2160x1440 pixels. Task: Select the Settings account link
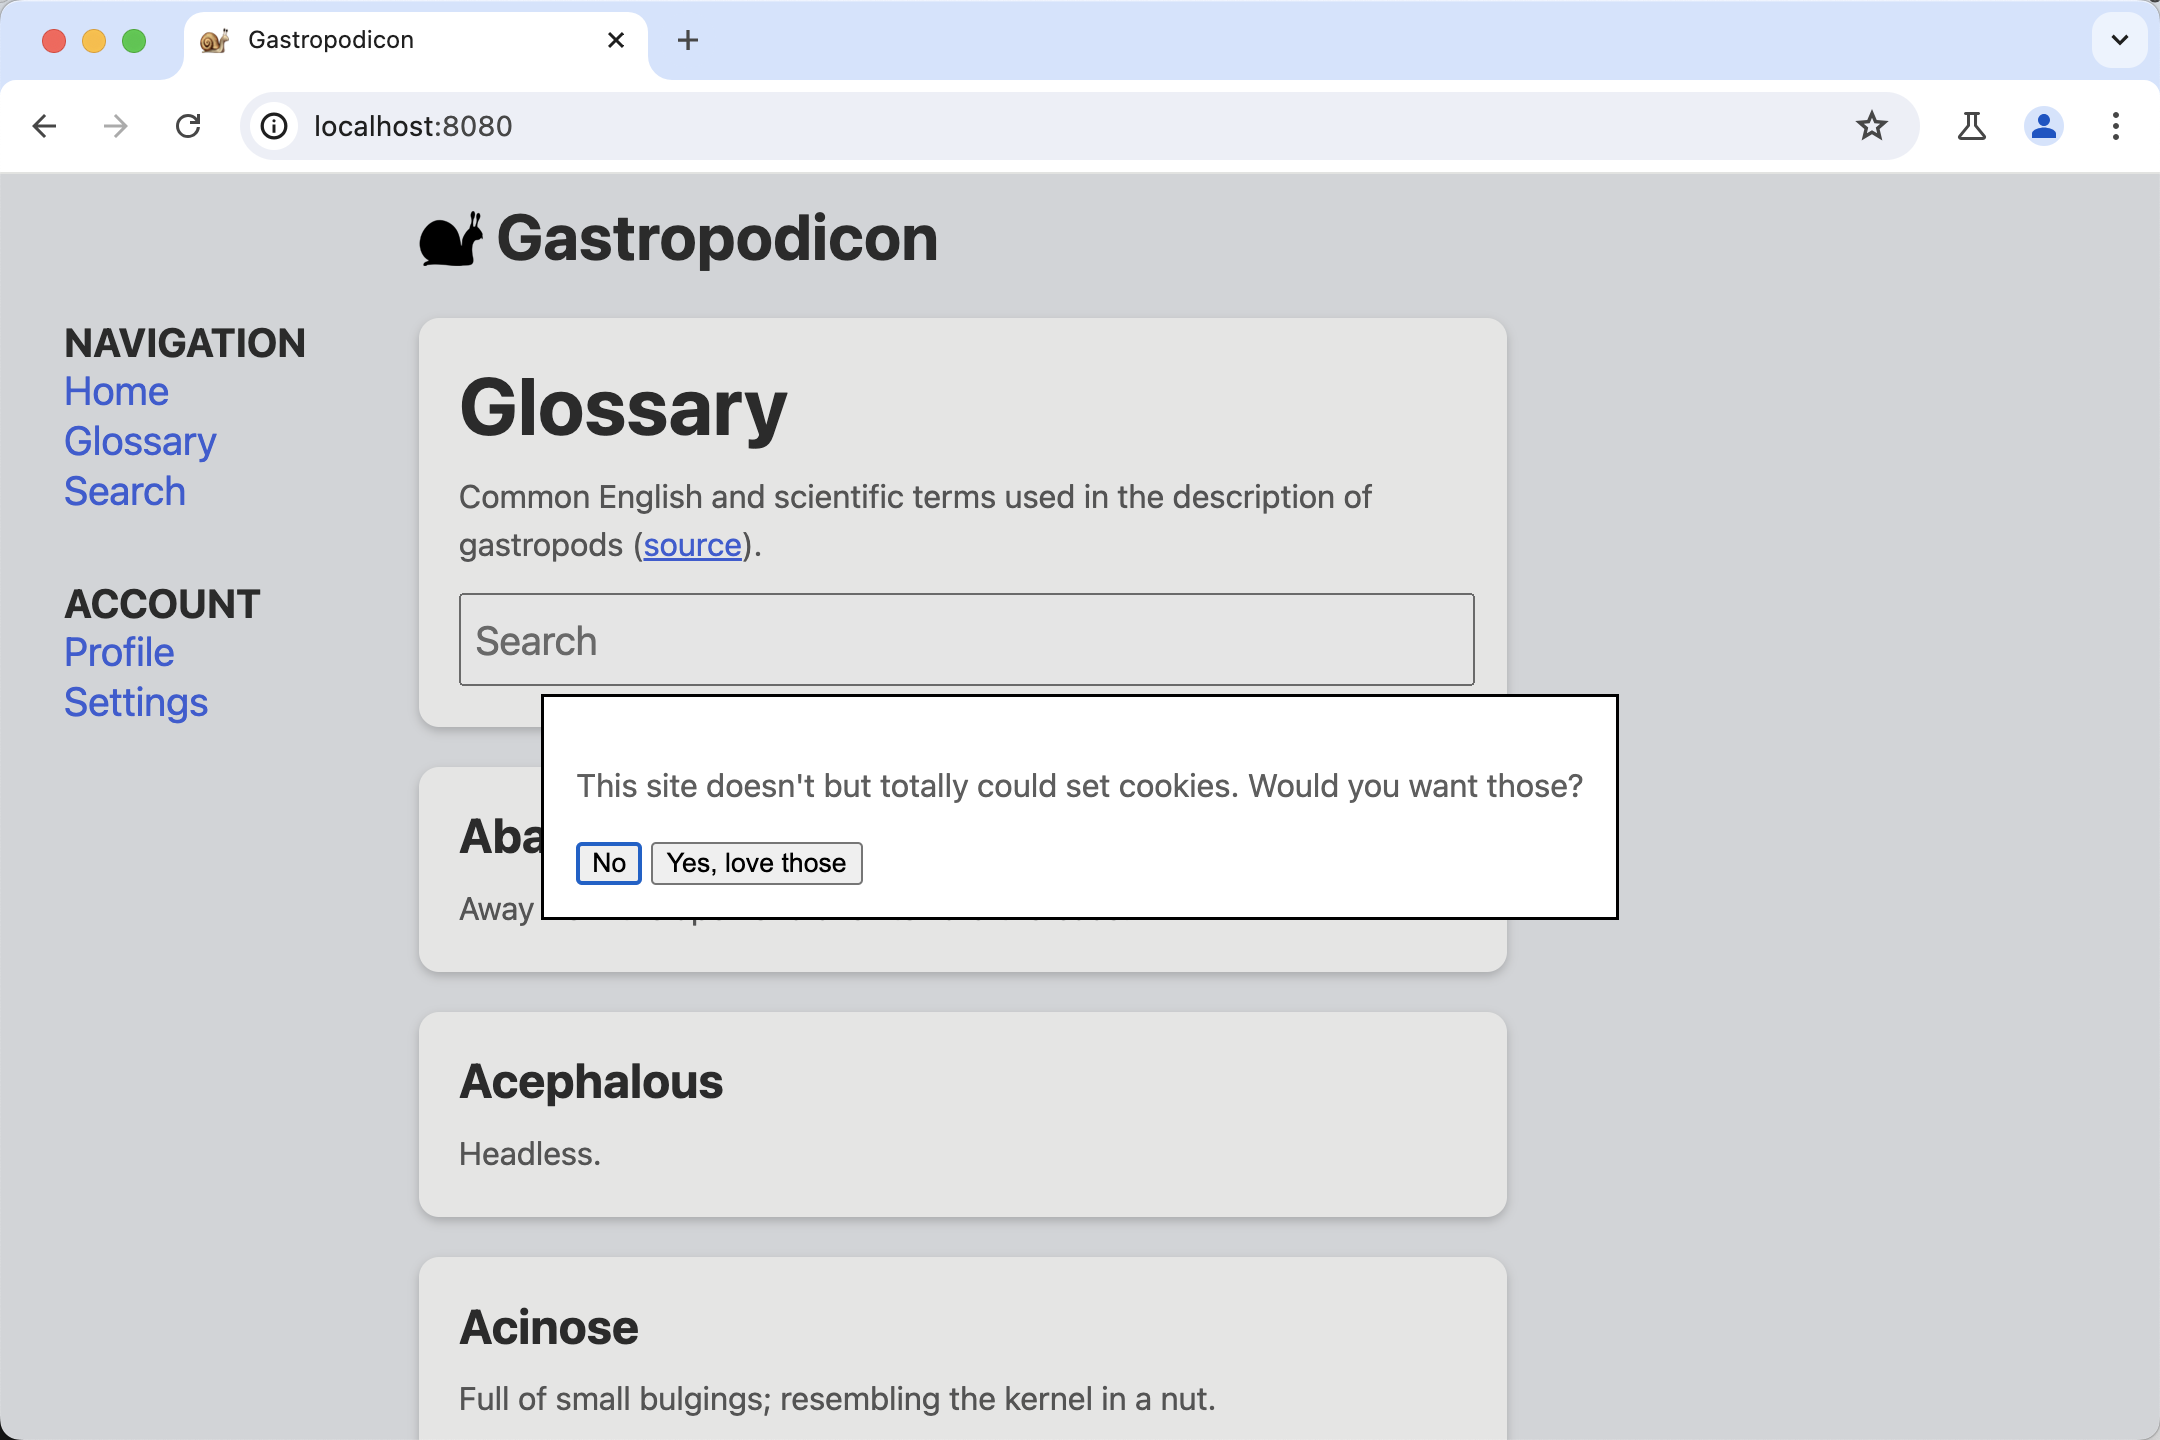[137, 702]
